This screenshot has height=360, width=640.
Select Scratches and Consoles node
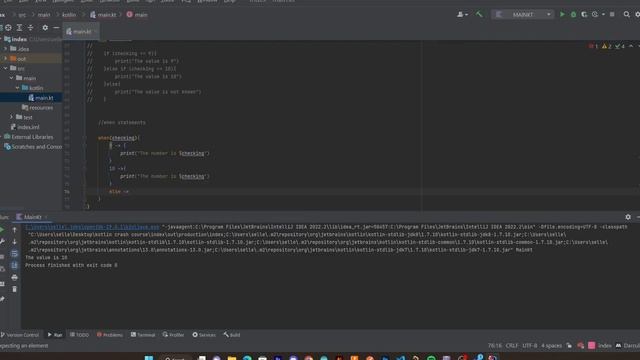click(33, 147)
